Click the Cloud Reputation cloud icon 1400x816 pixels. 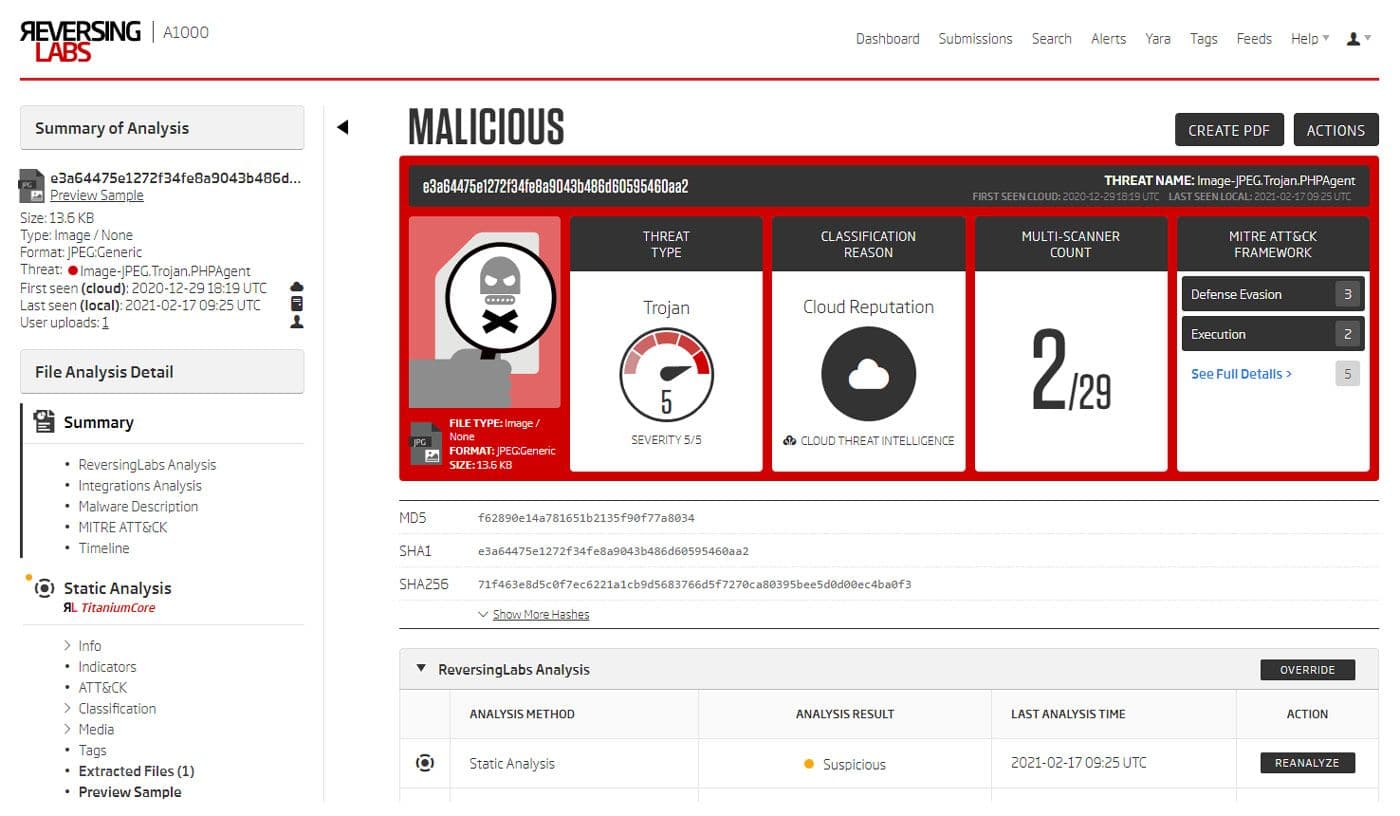click(x=868, y=374)
